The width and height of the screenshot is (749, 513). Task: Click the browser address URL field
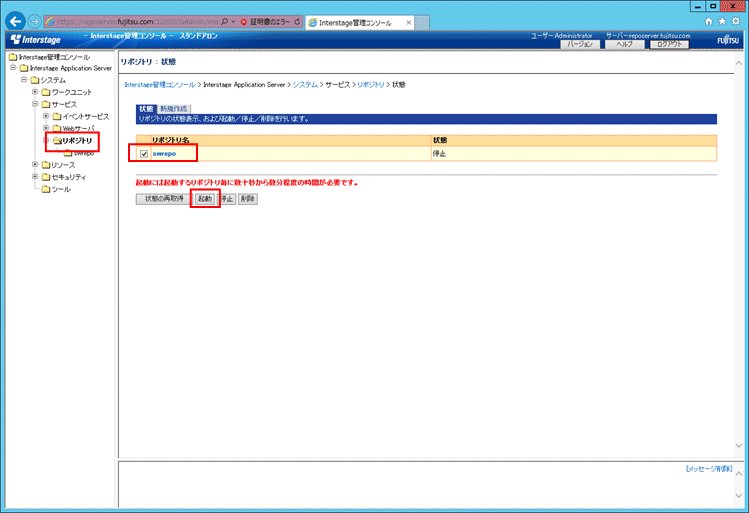pos(137,22)
